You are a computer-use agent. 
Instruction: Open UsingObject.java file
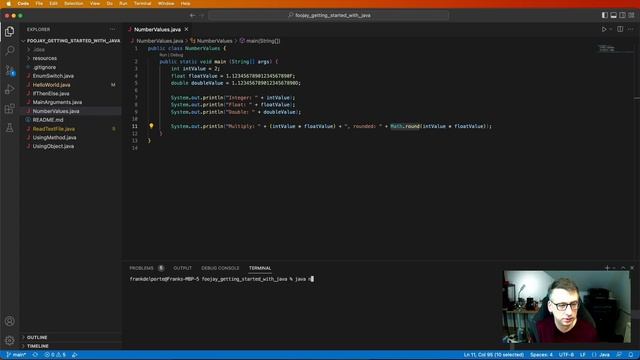70,146
